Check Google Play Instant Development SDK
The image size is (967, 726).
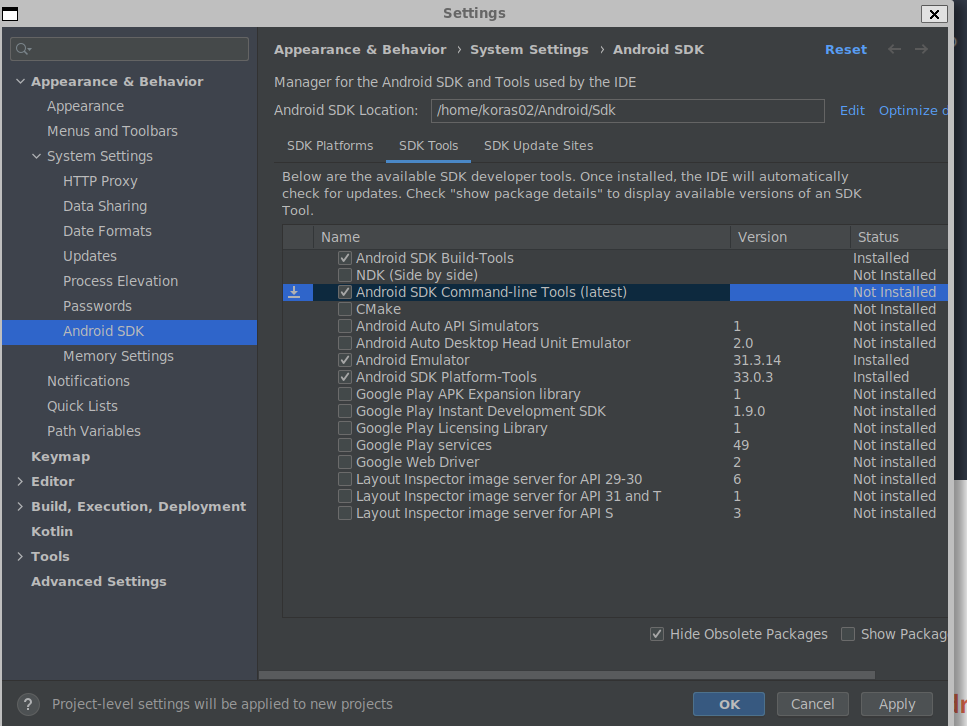(345, 411)
